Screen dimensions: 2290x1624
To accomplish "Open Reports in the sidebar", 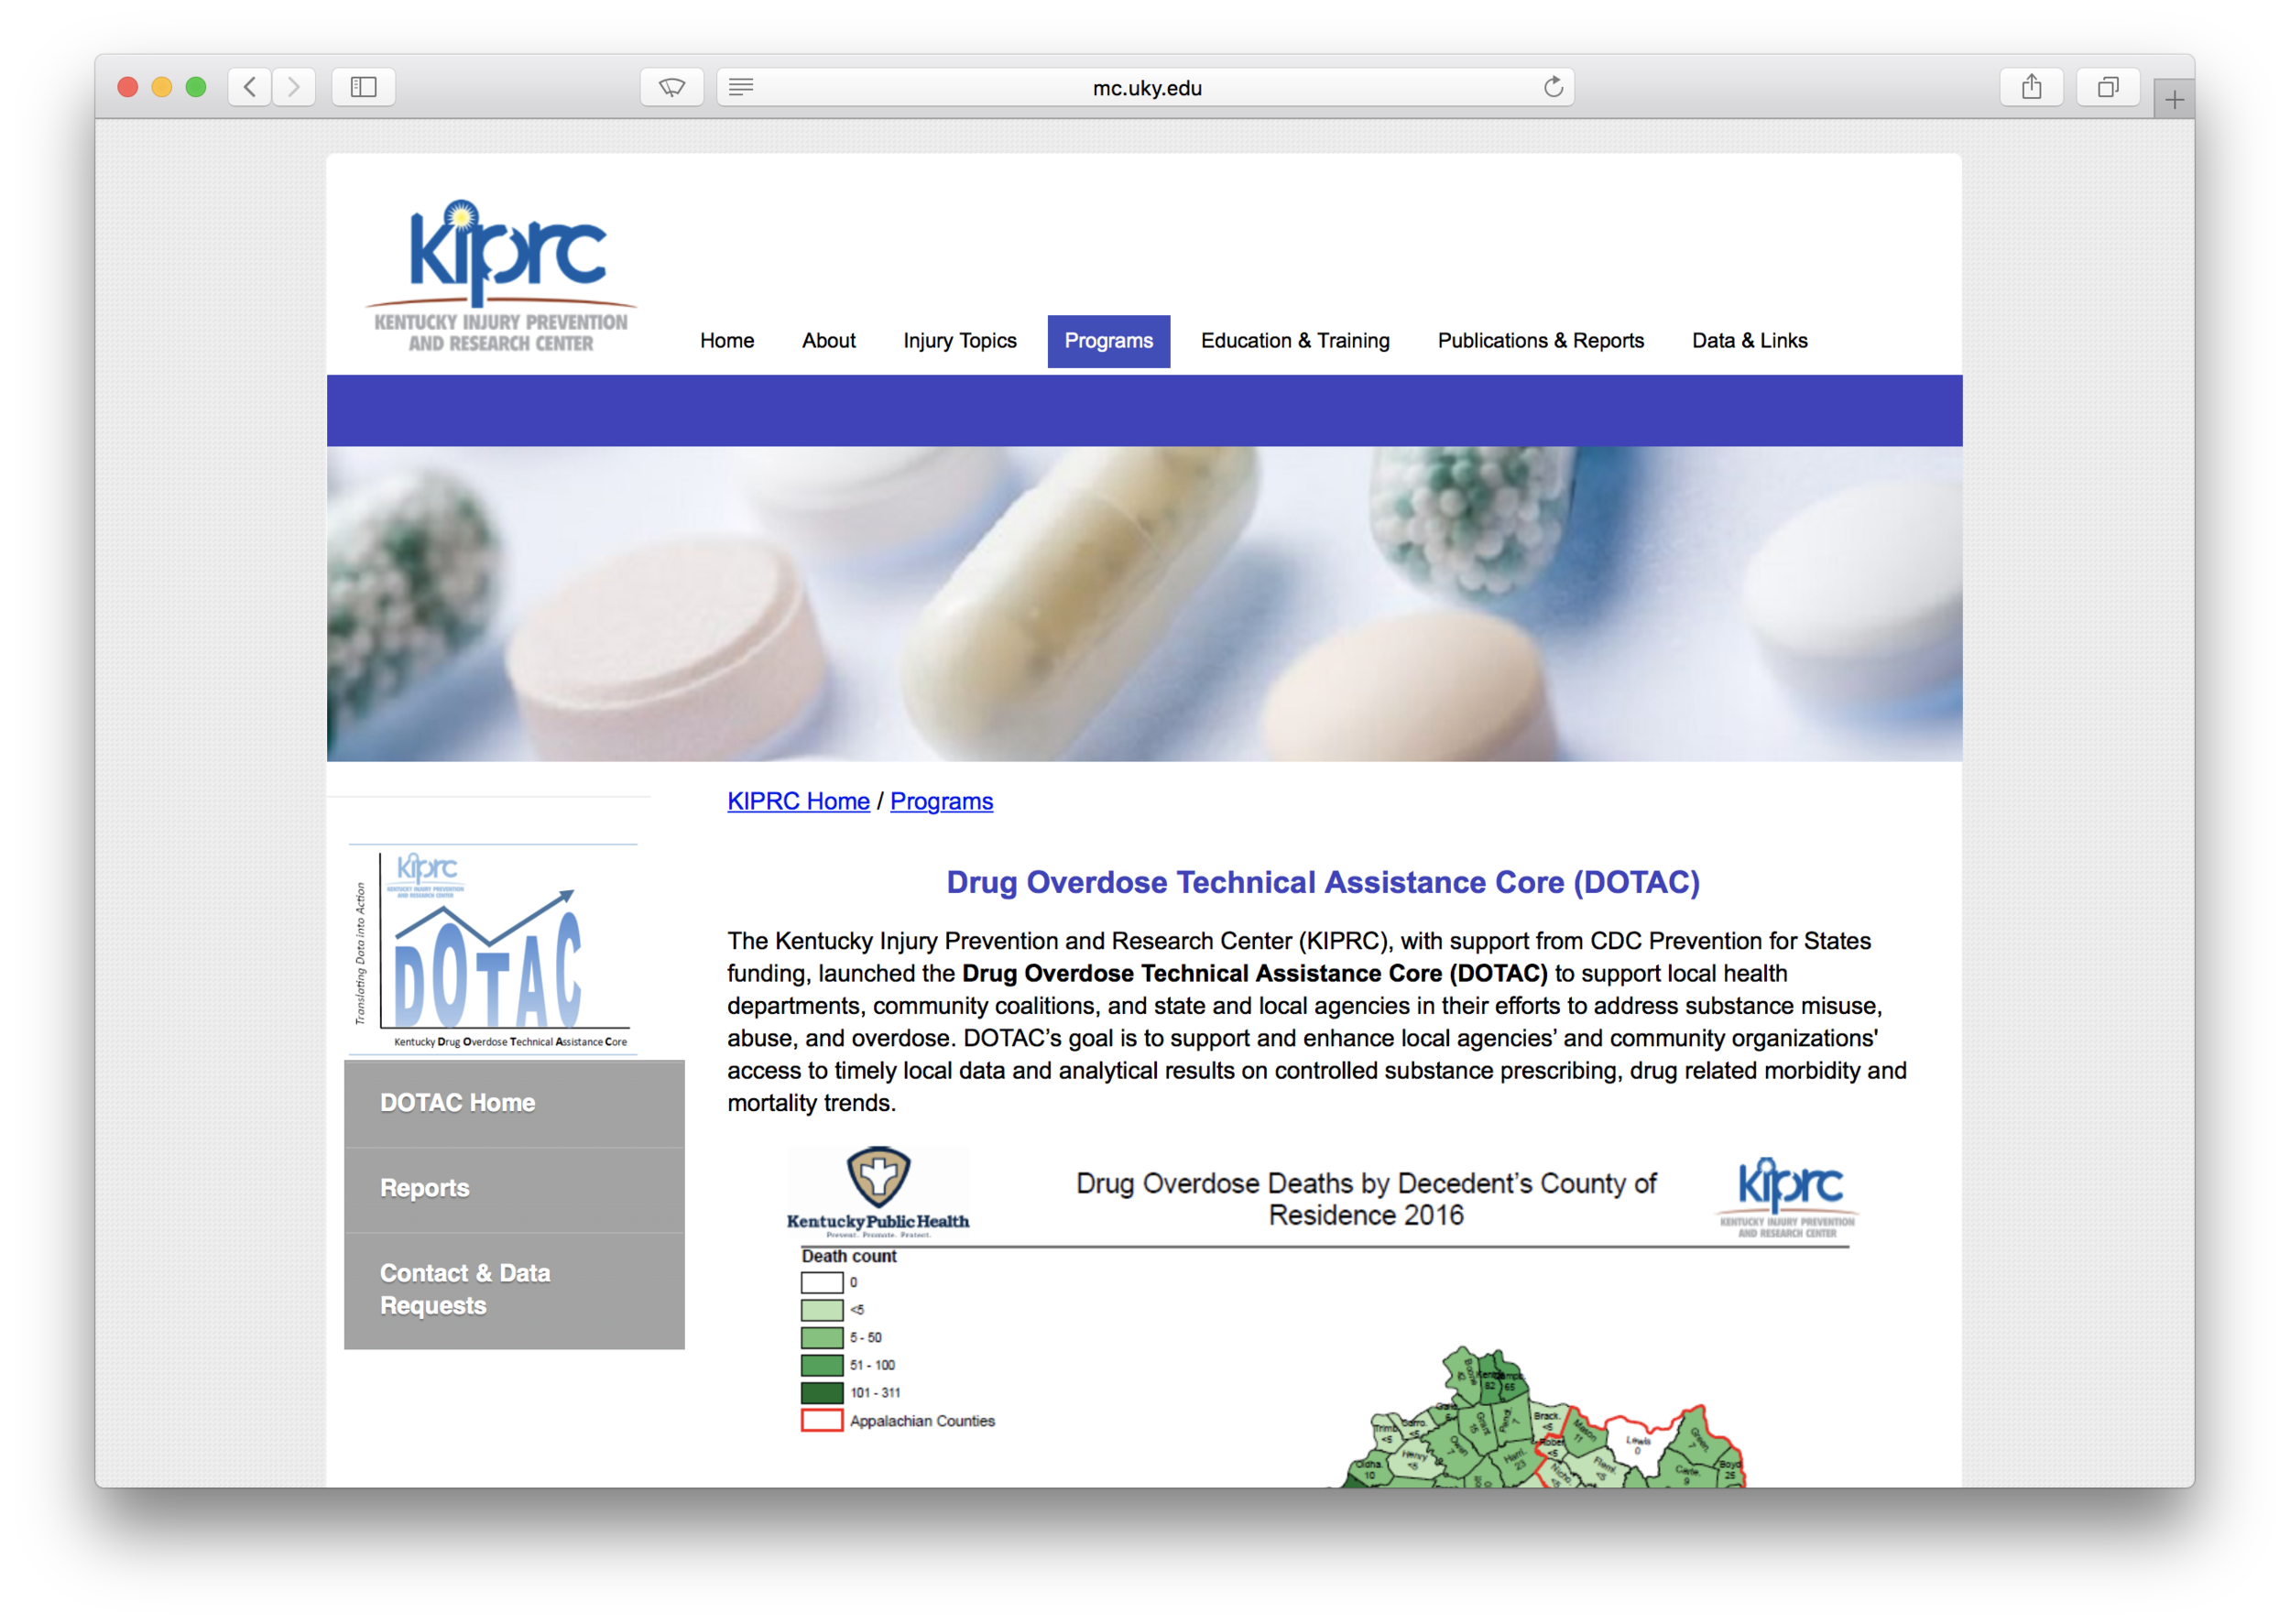I will pos(514,1189).
